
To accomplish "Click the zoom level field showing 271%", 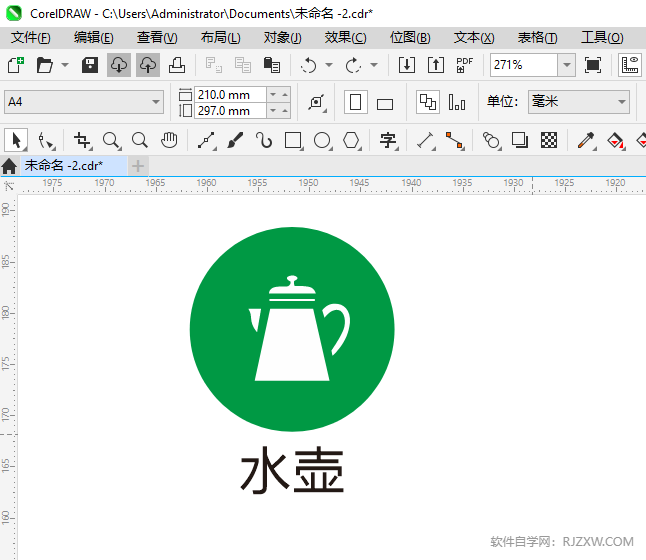I will (x=524, y=65).
